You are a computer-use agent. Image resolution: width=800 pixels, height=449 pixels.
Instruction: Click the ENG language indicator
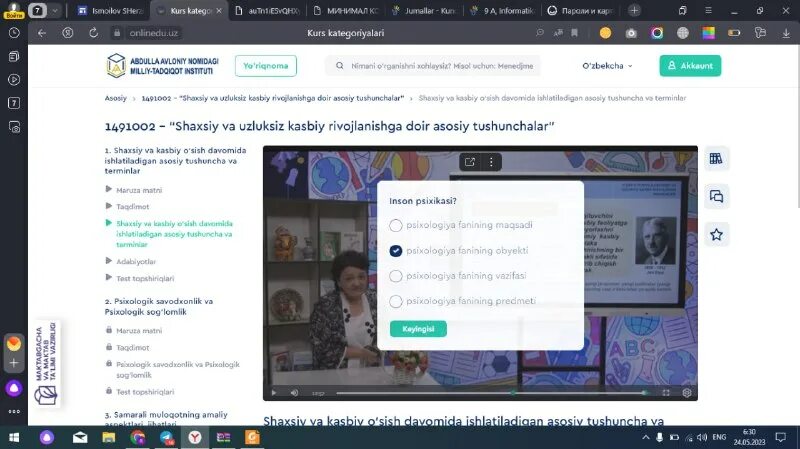point(719,437)
